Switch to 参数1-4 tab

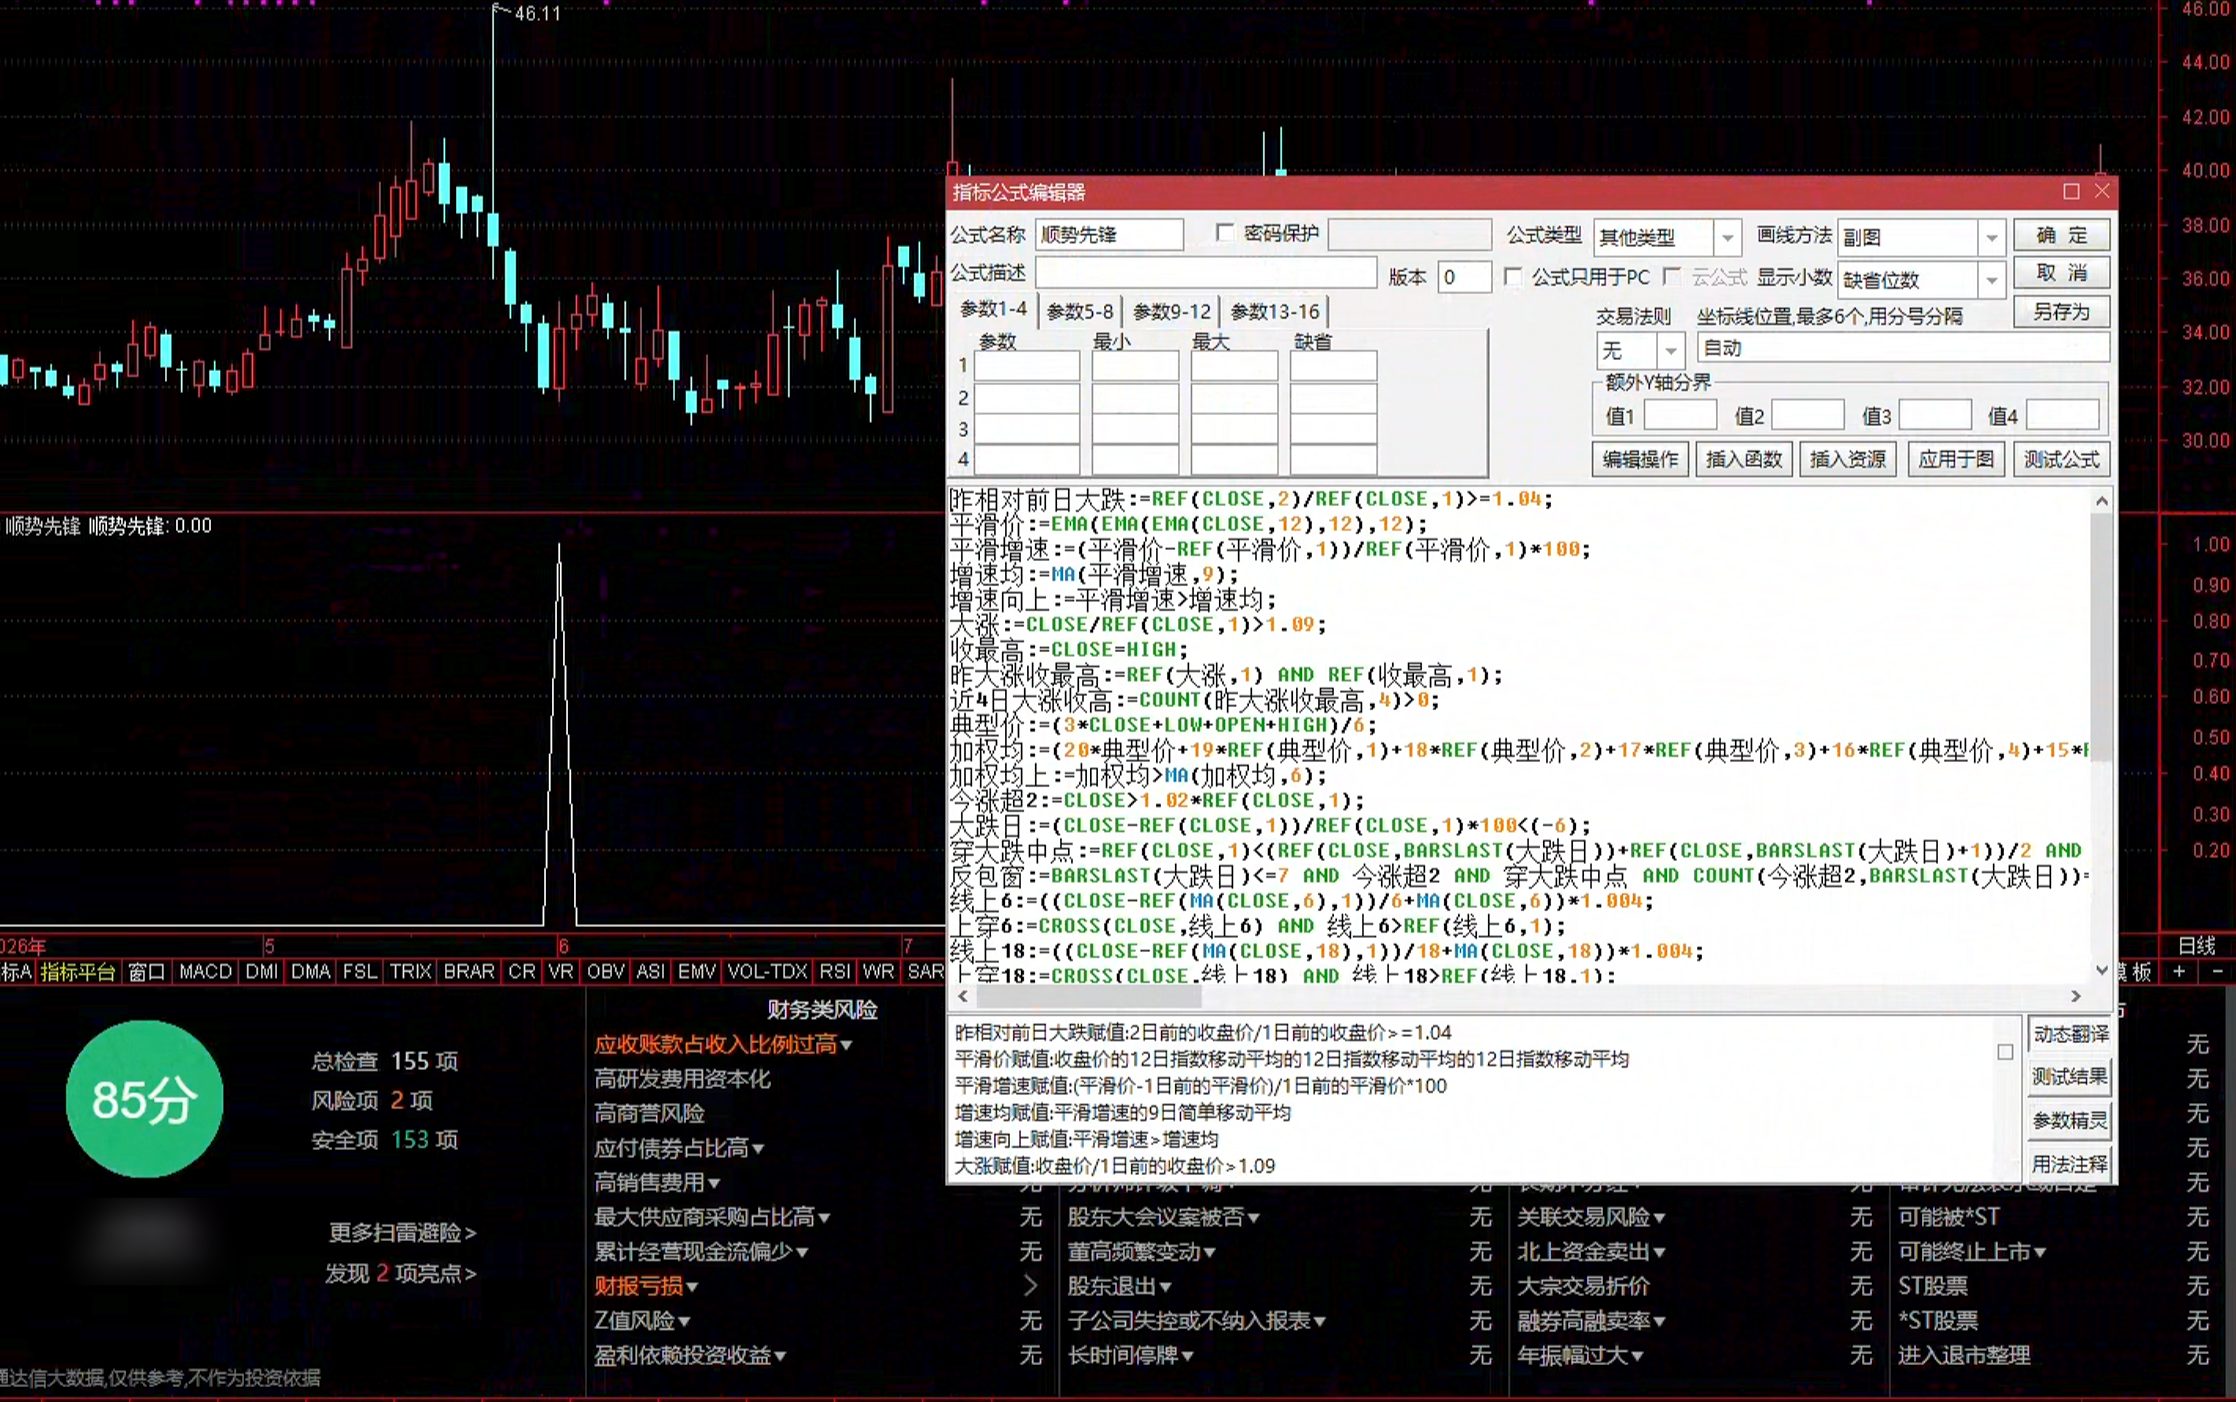993,310
